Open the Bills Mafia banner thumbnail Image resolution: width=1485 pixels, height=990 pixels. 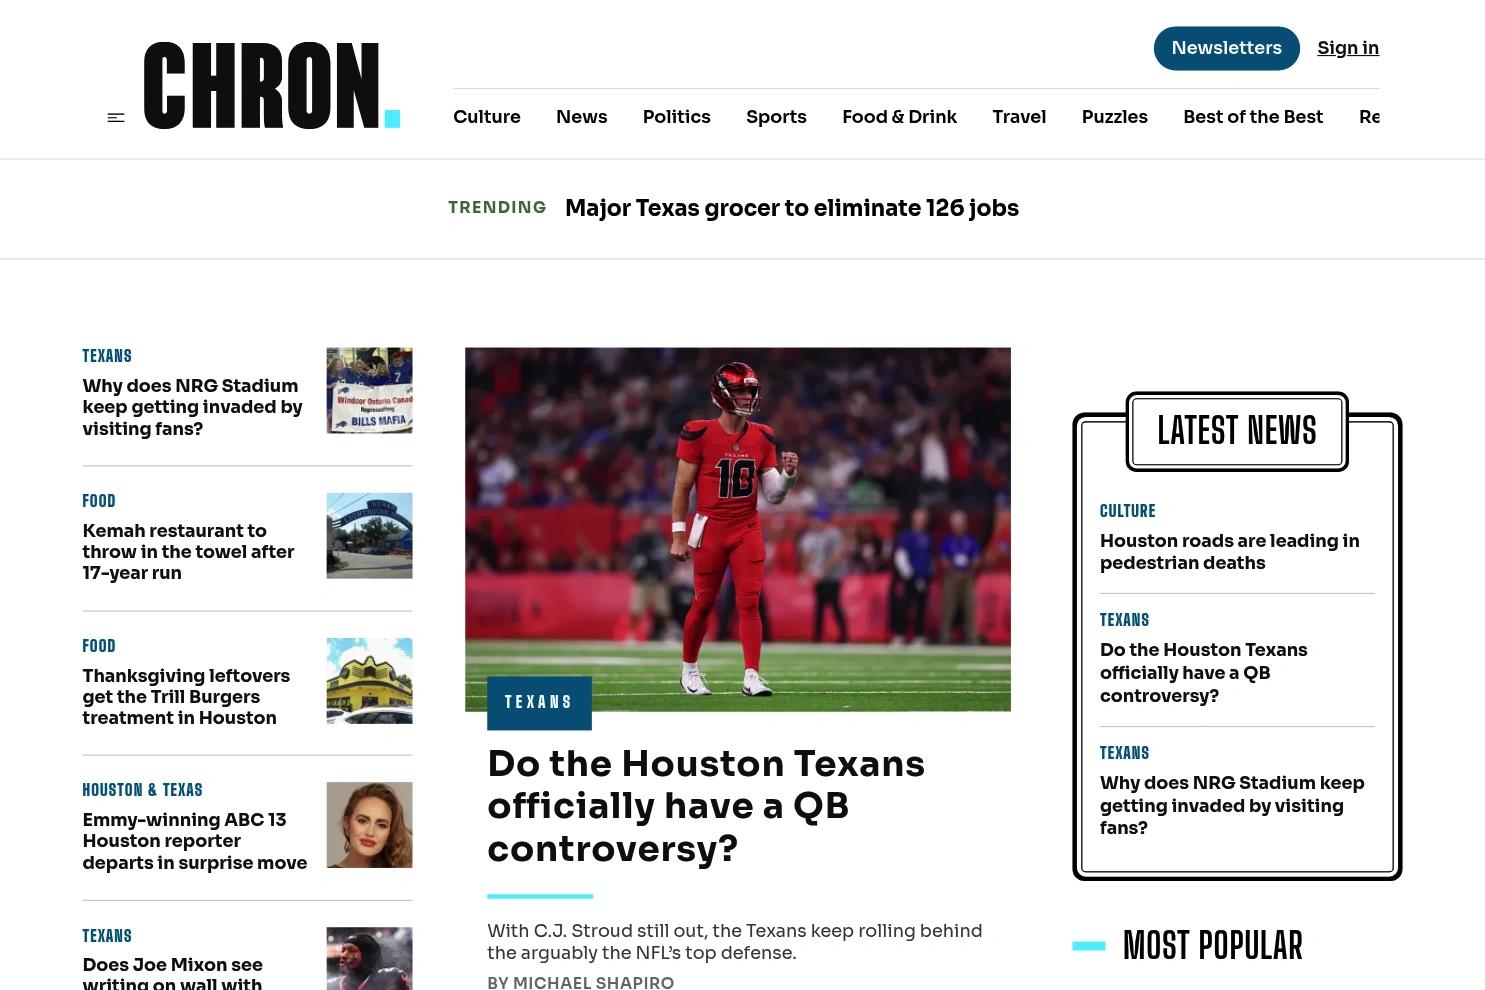369,391
